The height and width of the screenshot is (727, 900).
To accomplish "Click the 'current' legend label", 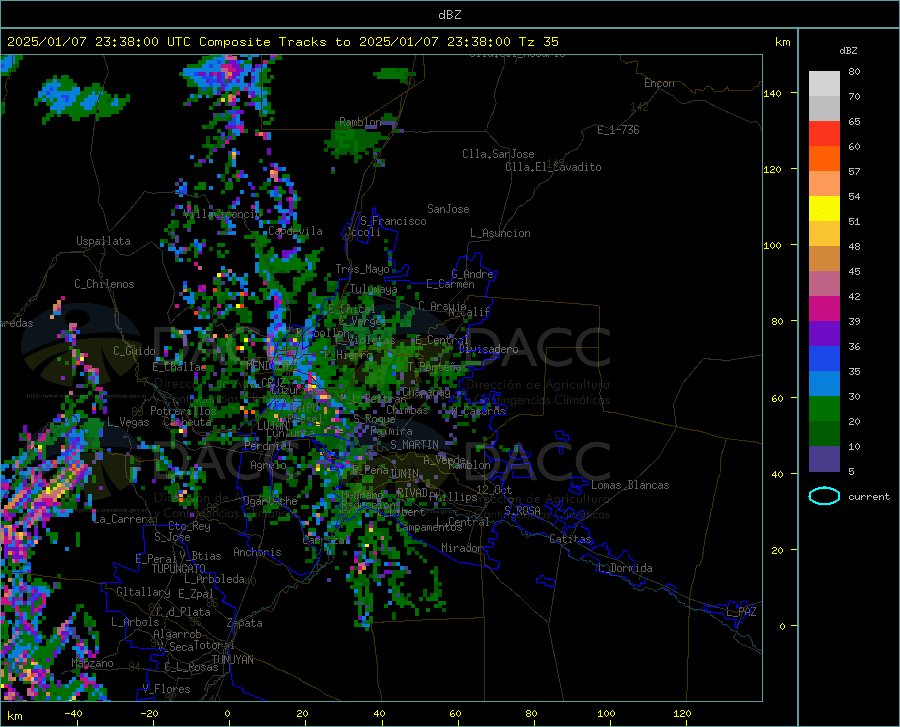I will (x=869, y=496).
